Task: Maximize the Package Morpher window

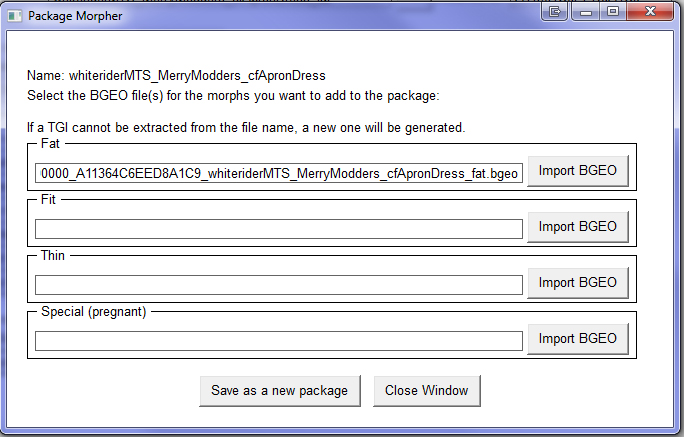Action: point(612,11)
